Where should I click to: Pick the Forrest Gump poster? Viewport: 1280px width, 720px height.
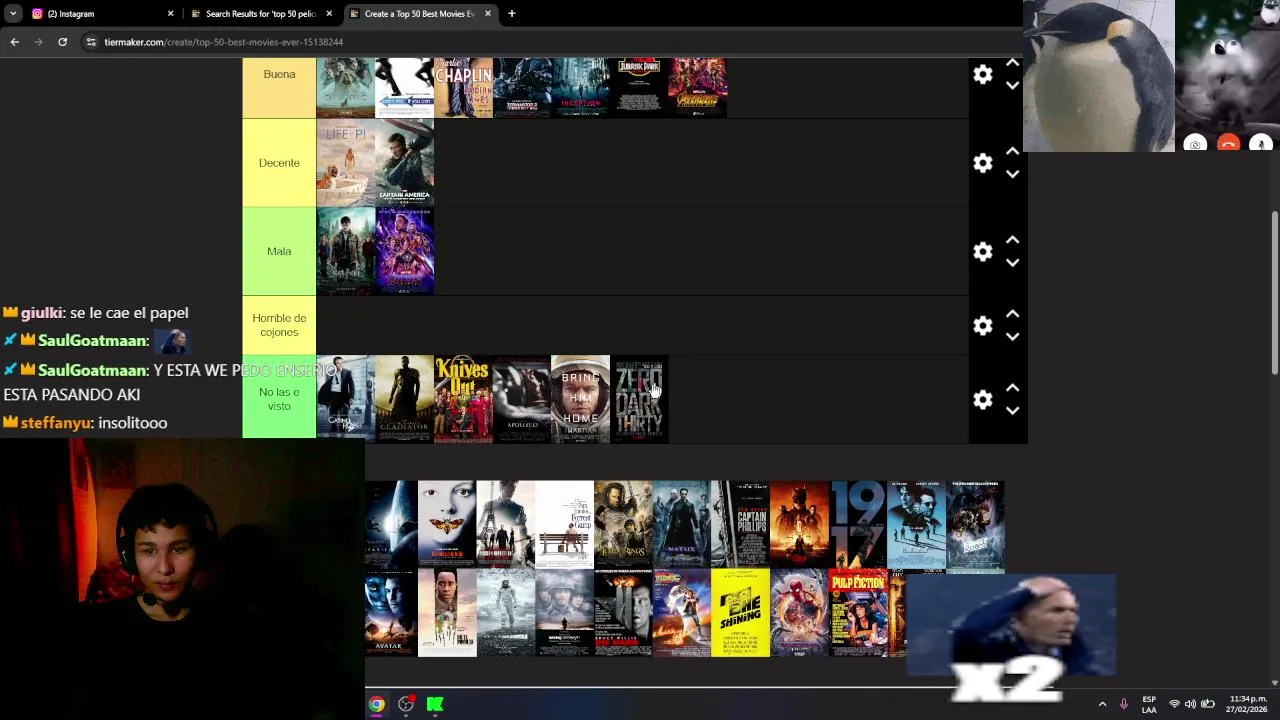click(564, 524)
